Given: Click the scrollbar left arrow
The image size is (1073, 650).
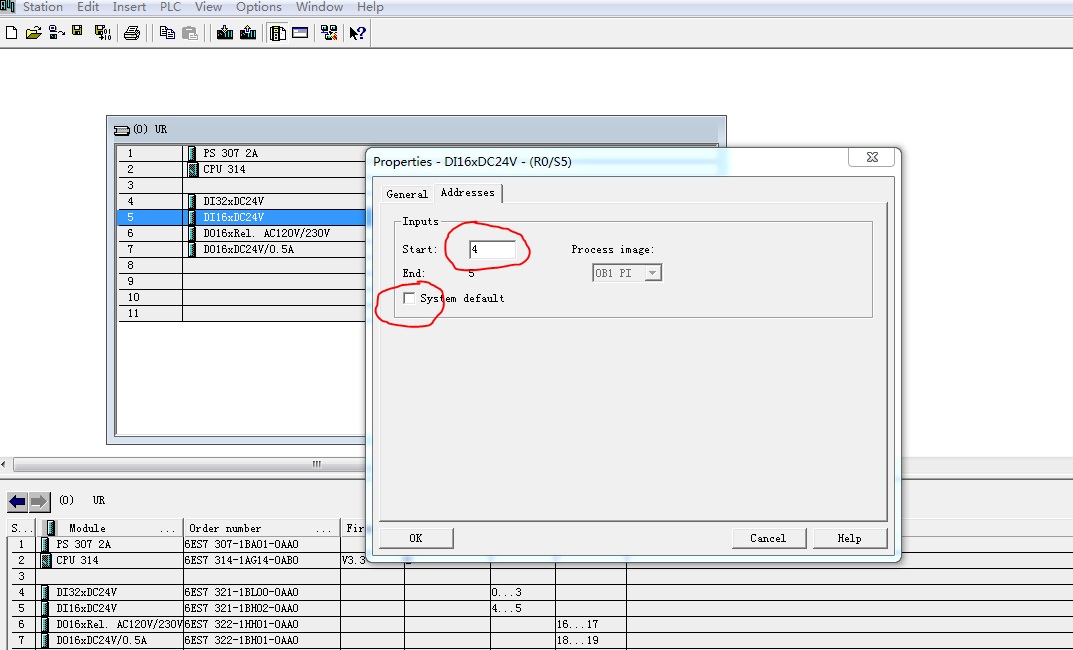Looking at the screenshot, I should (x=4, y=465).
